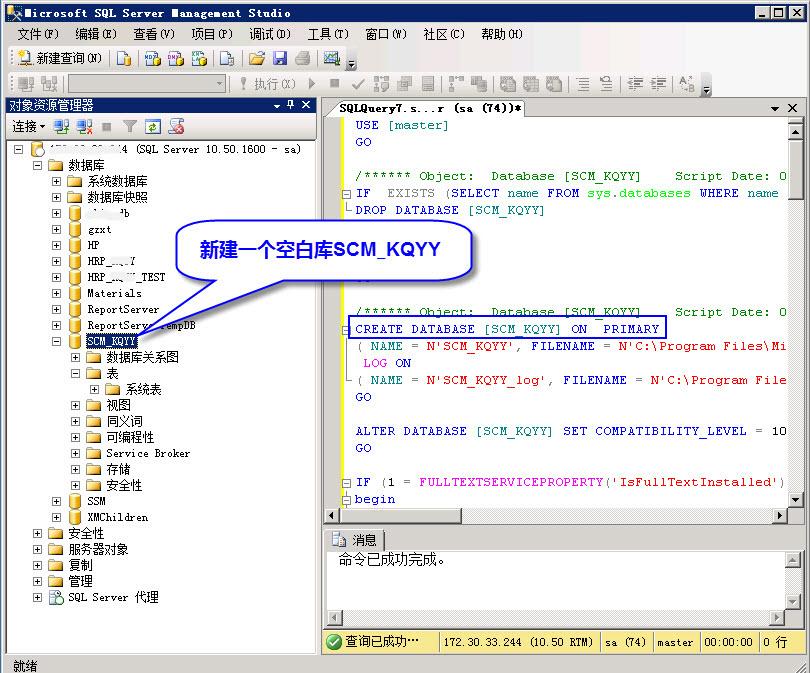This screenshot has height=673, width=810.
Task: Click the Connect icon in SQL editor toolbar
Action: coord(26,83)
